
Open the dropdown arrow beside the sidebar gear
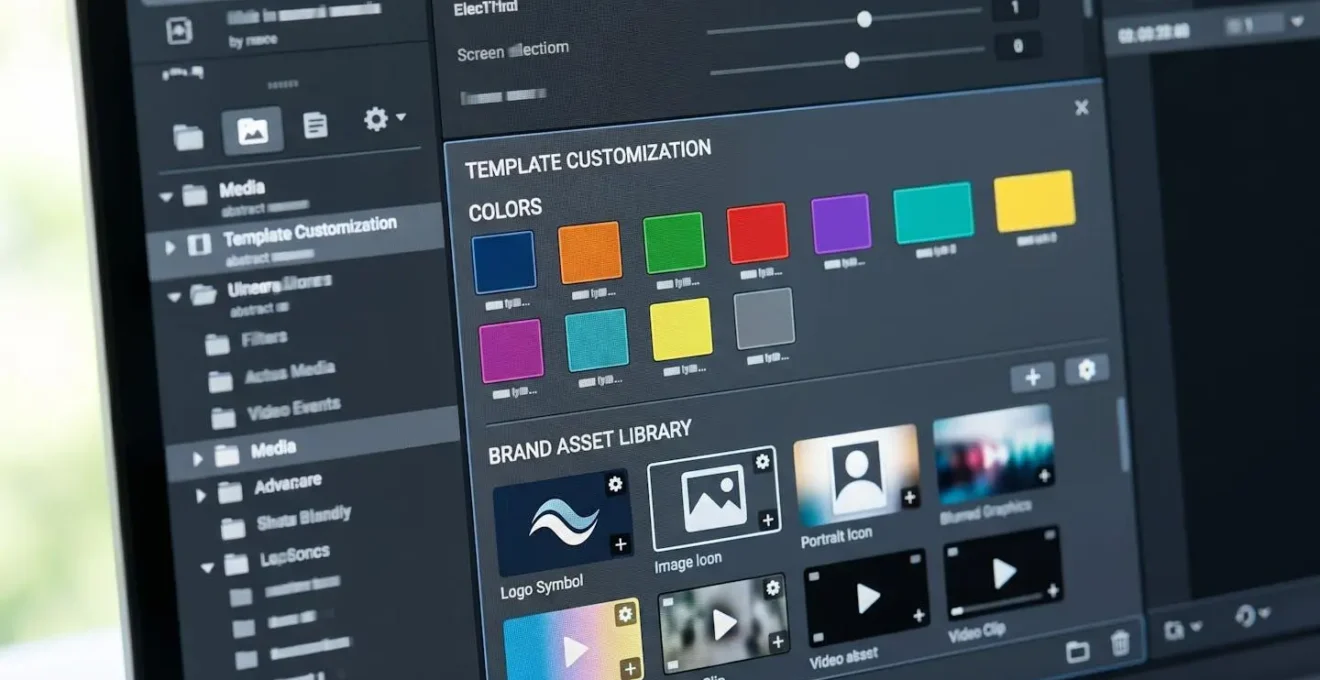[401, 117]
